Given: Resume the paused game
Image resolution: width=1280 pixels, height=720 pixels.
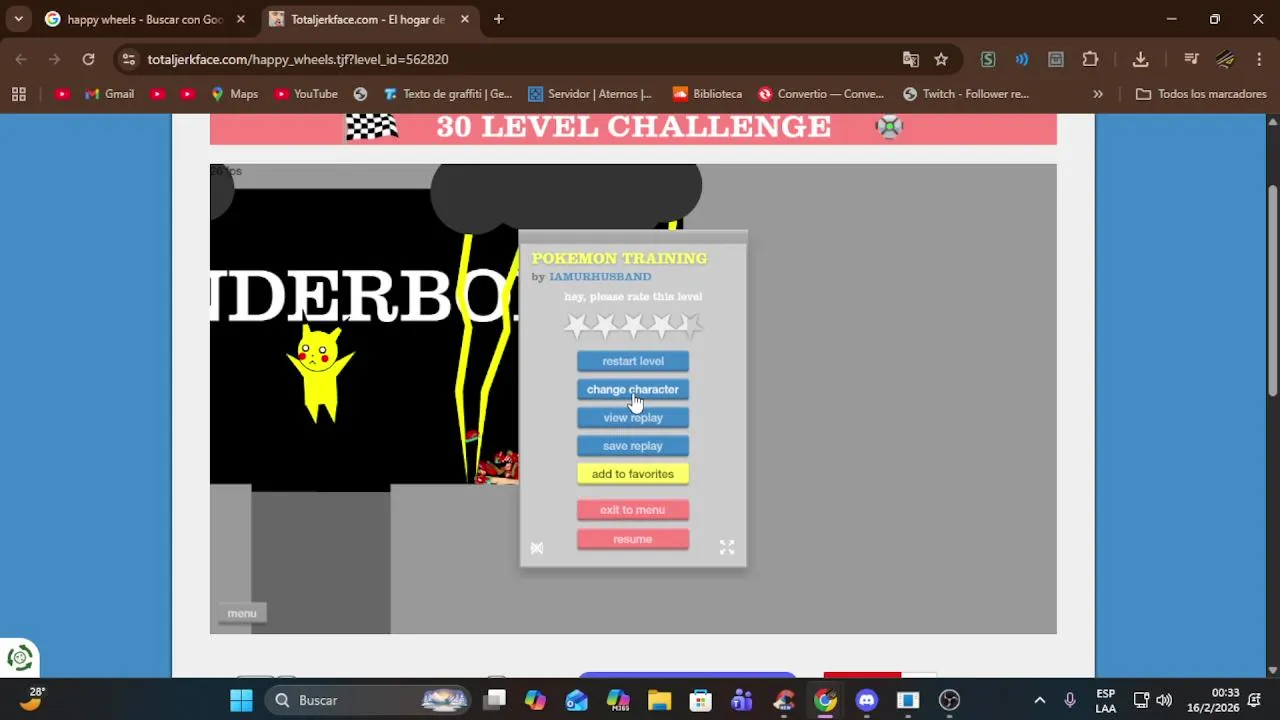Looking at the screenshot, I should [632, 539].
